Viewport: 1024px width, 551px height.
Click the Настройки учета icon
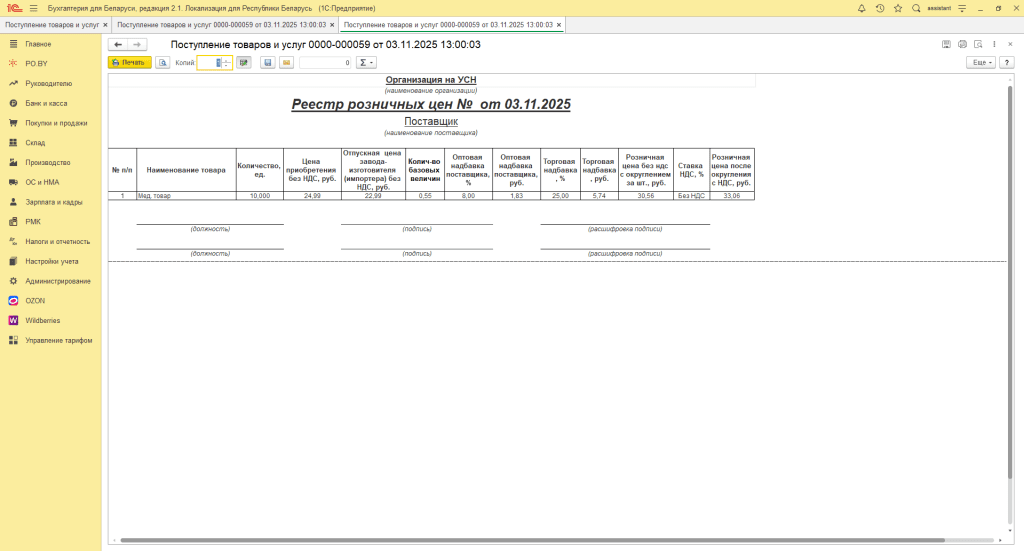(x=13, y=261)
